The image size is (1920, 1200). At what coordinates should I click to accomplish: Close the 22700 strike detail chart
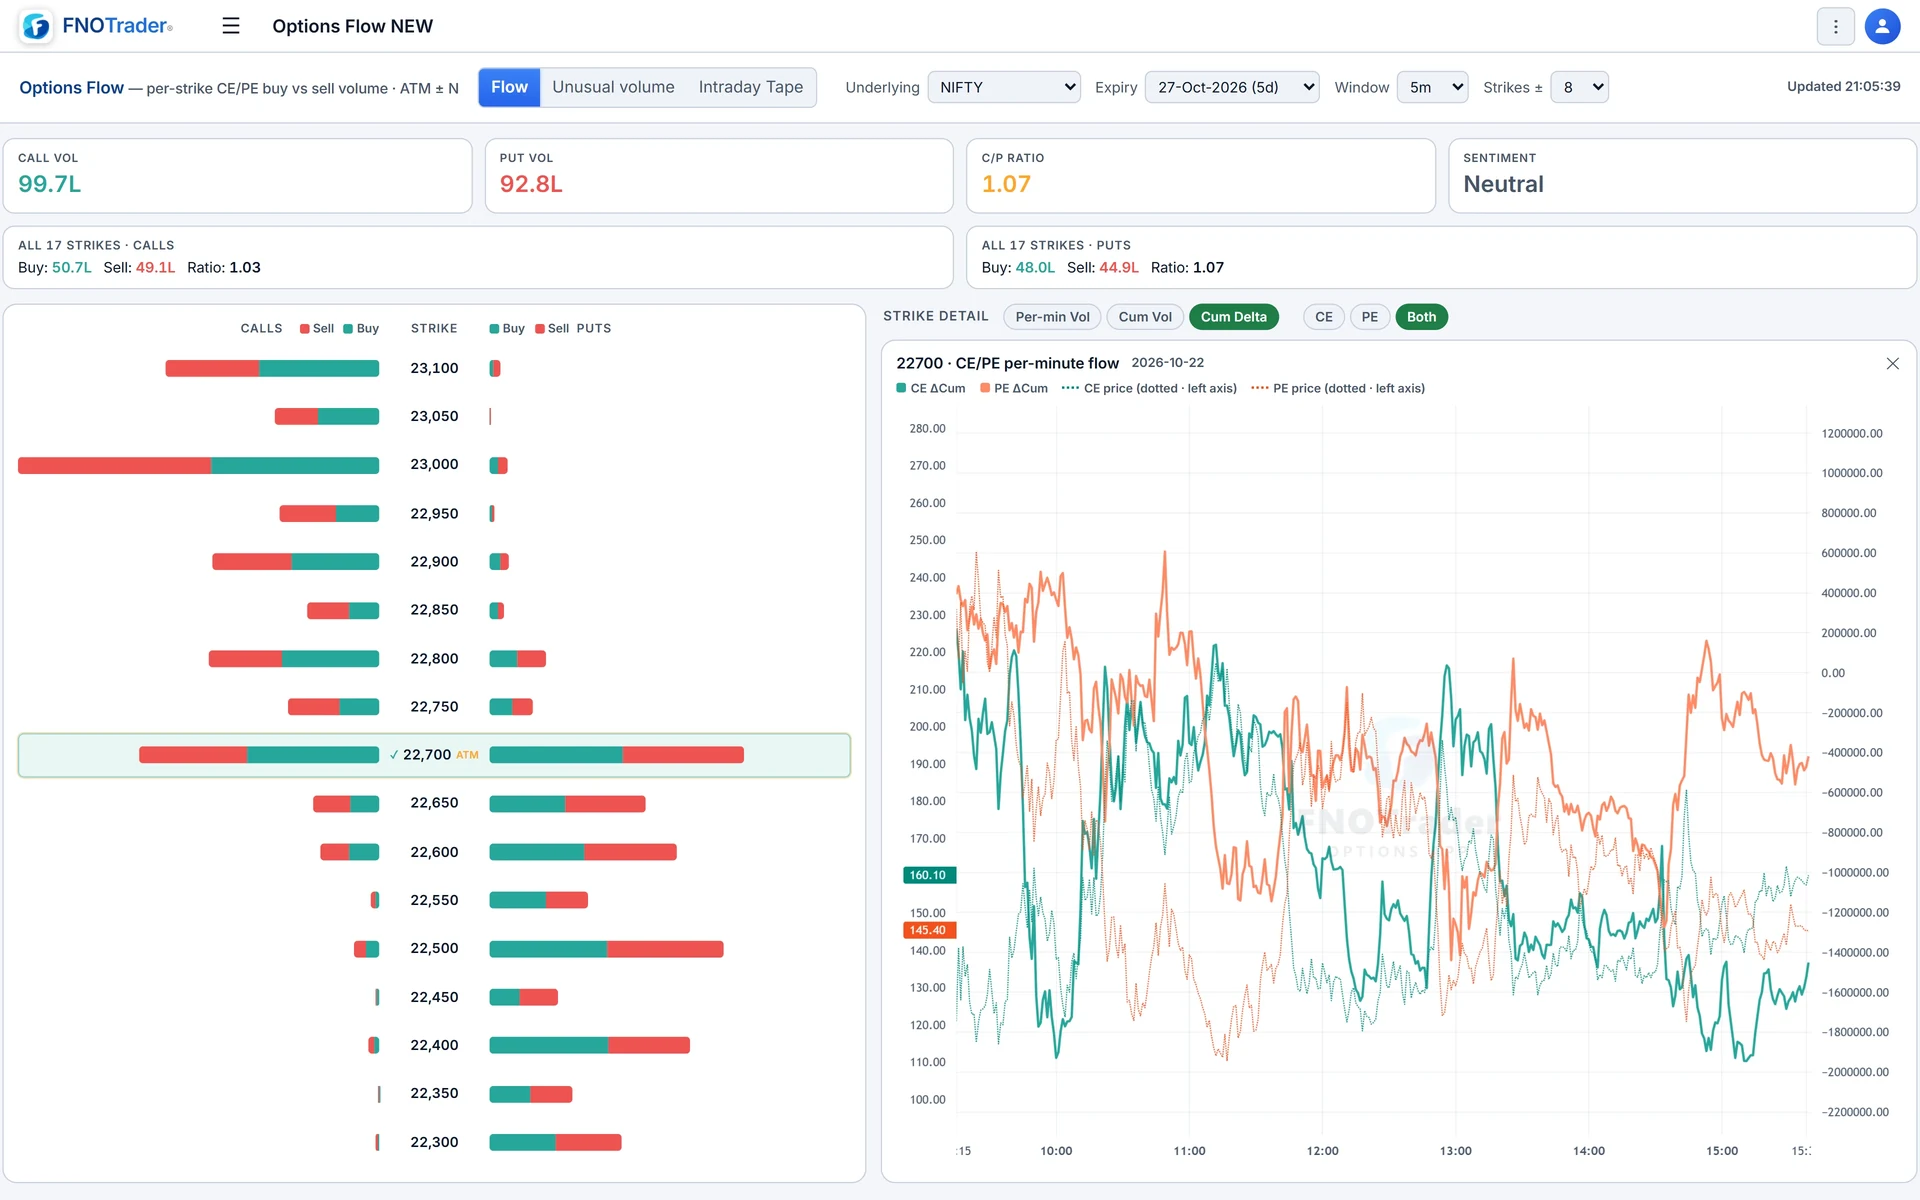tap(1892, 364)
